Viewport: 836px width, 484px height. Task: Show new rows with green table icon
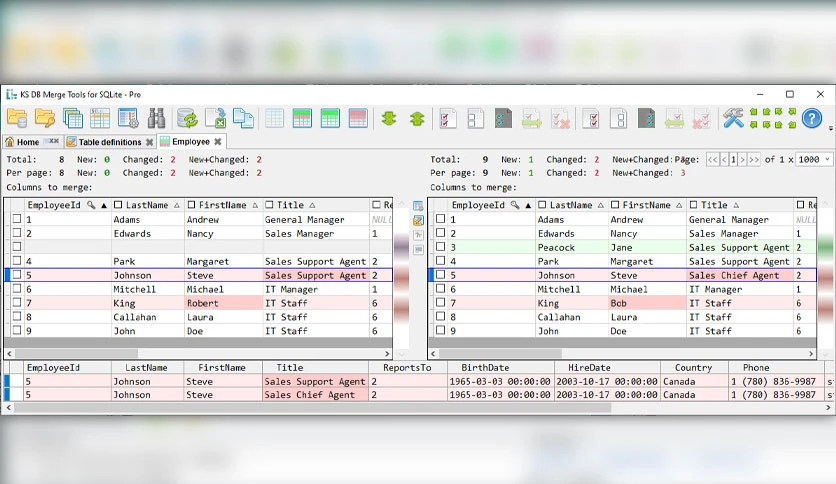coord(330,118)
